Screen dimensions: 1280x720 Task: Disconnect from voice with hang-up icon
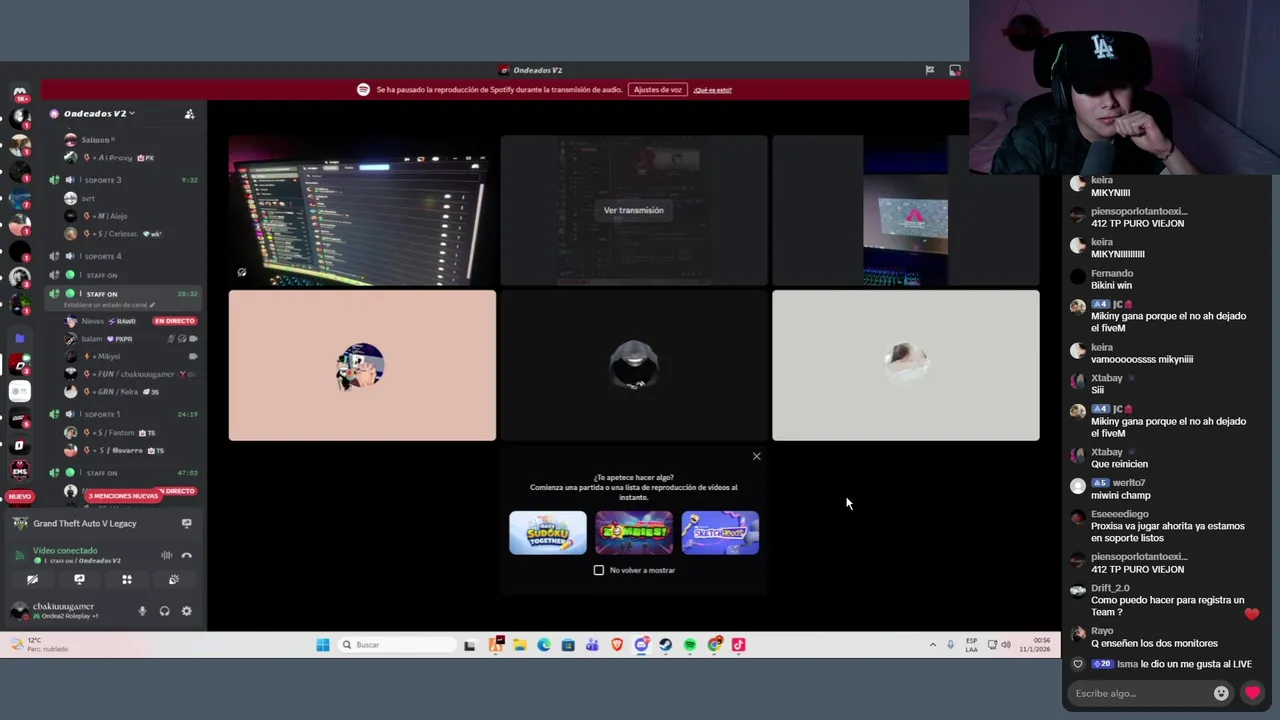[186, 555]
